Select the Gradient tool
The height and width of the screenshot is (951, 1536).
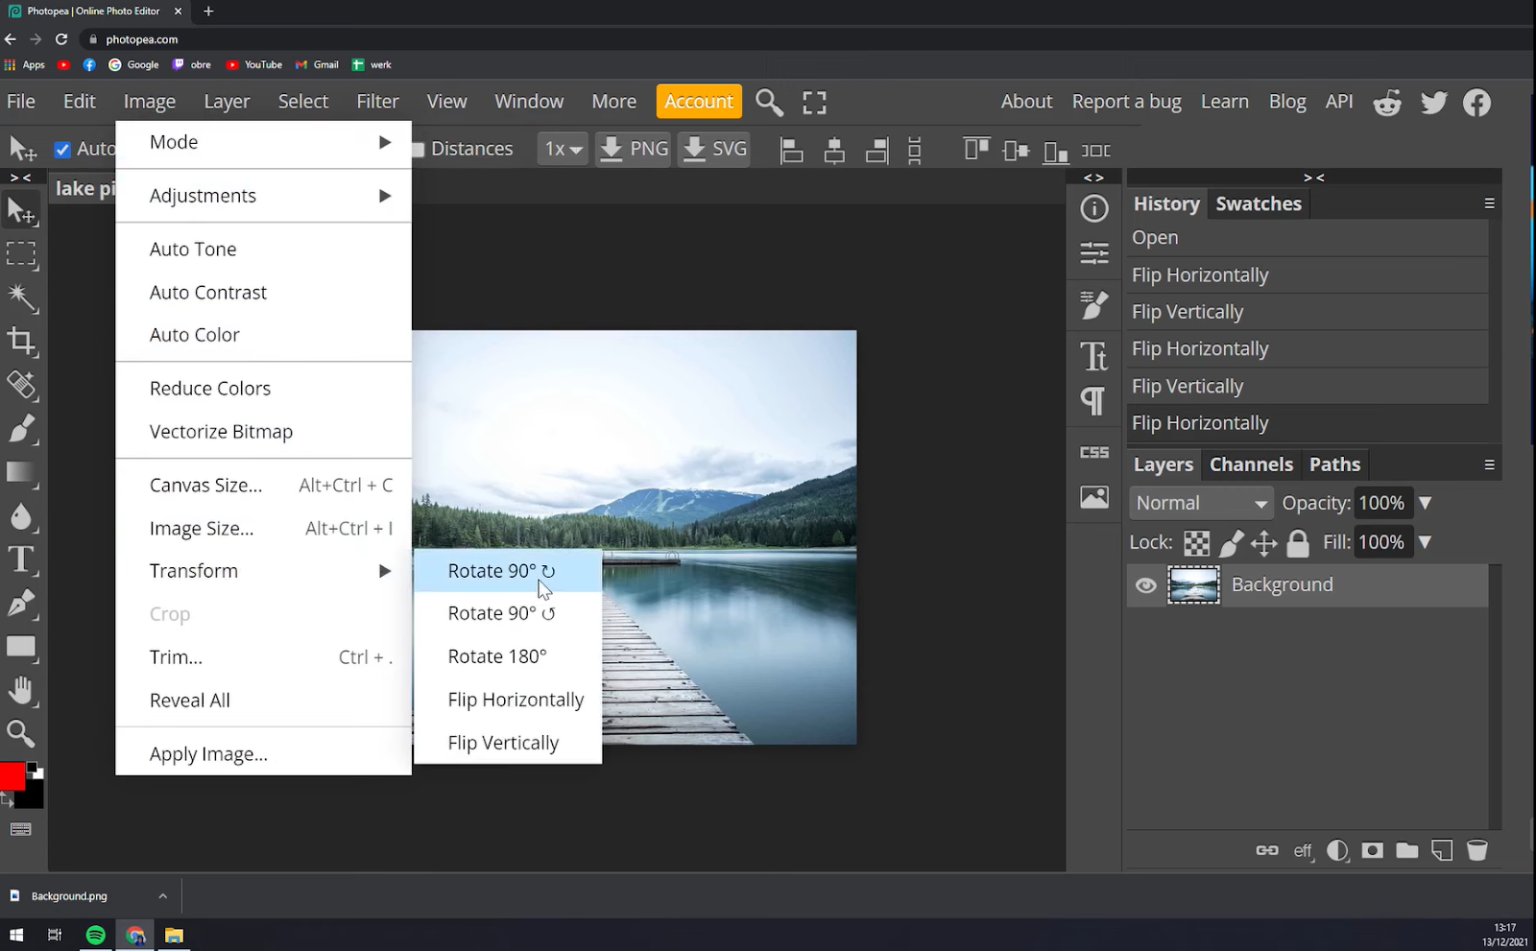coord(22,473)
